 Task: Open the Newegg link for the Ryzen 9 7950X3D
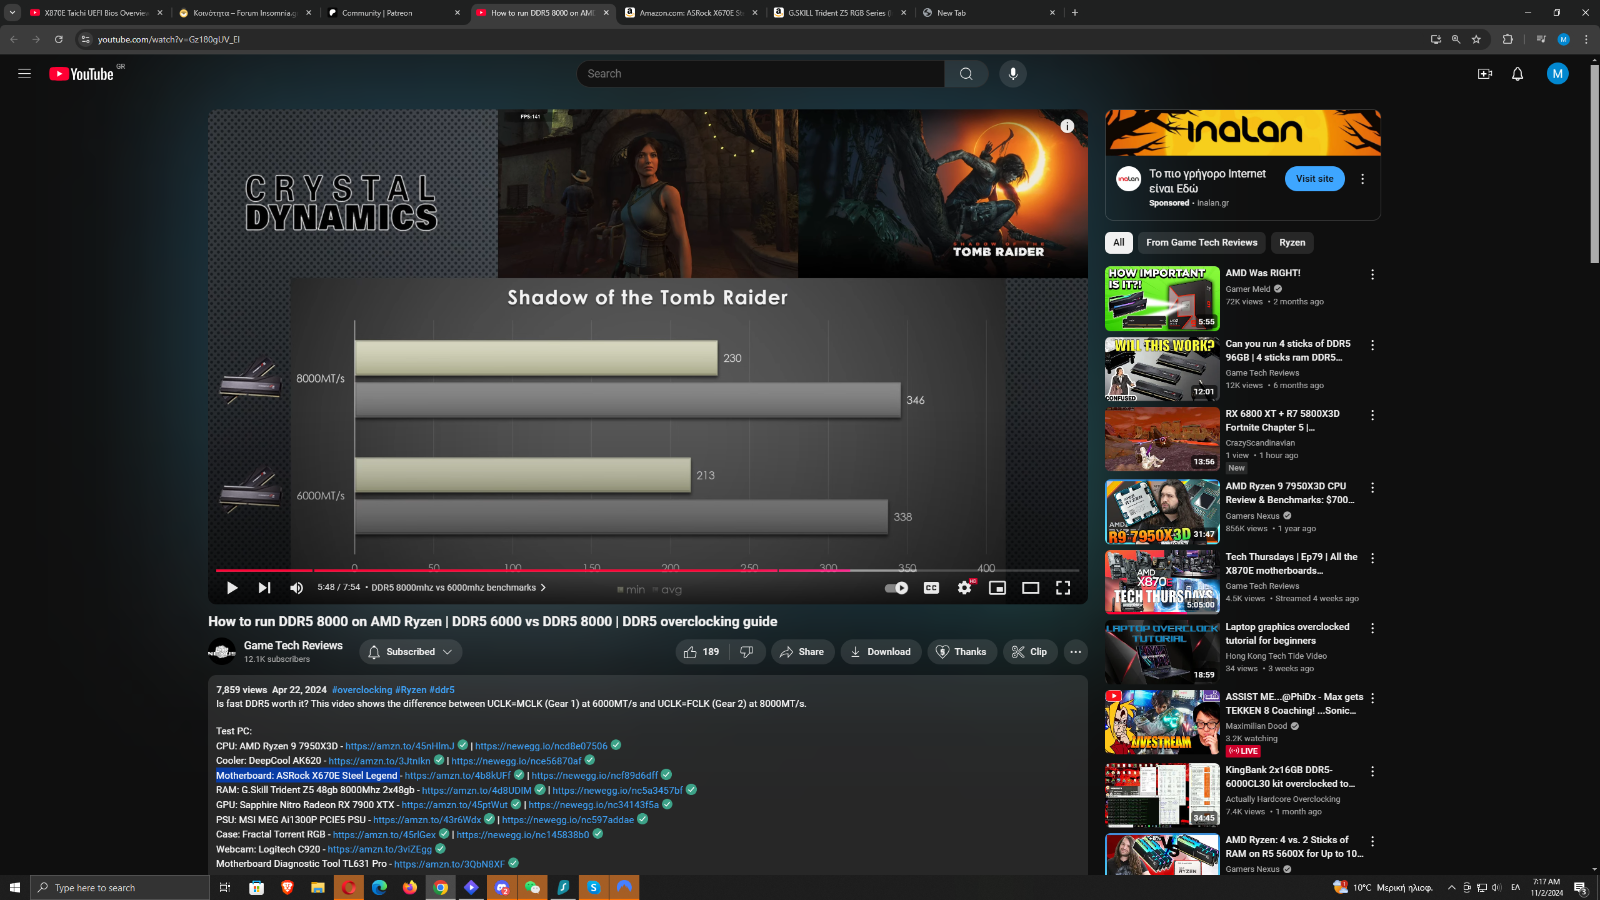coord(541,746)
